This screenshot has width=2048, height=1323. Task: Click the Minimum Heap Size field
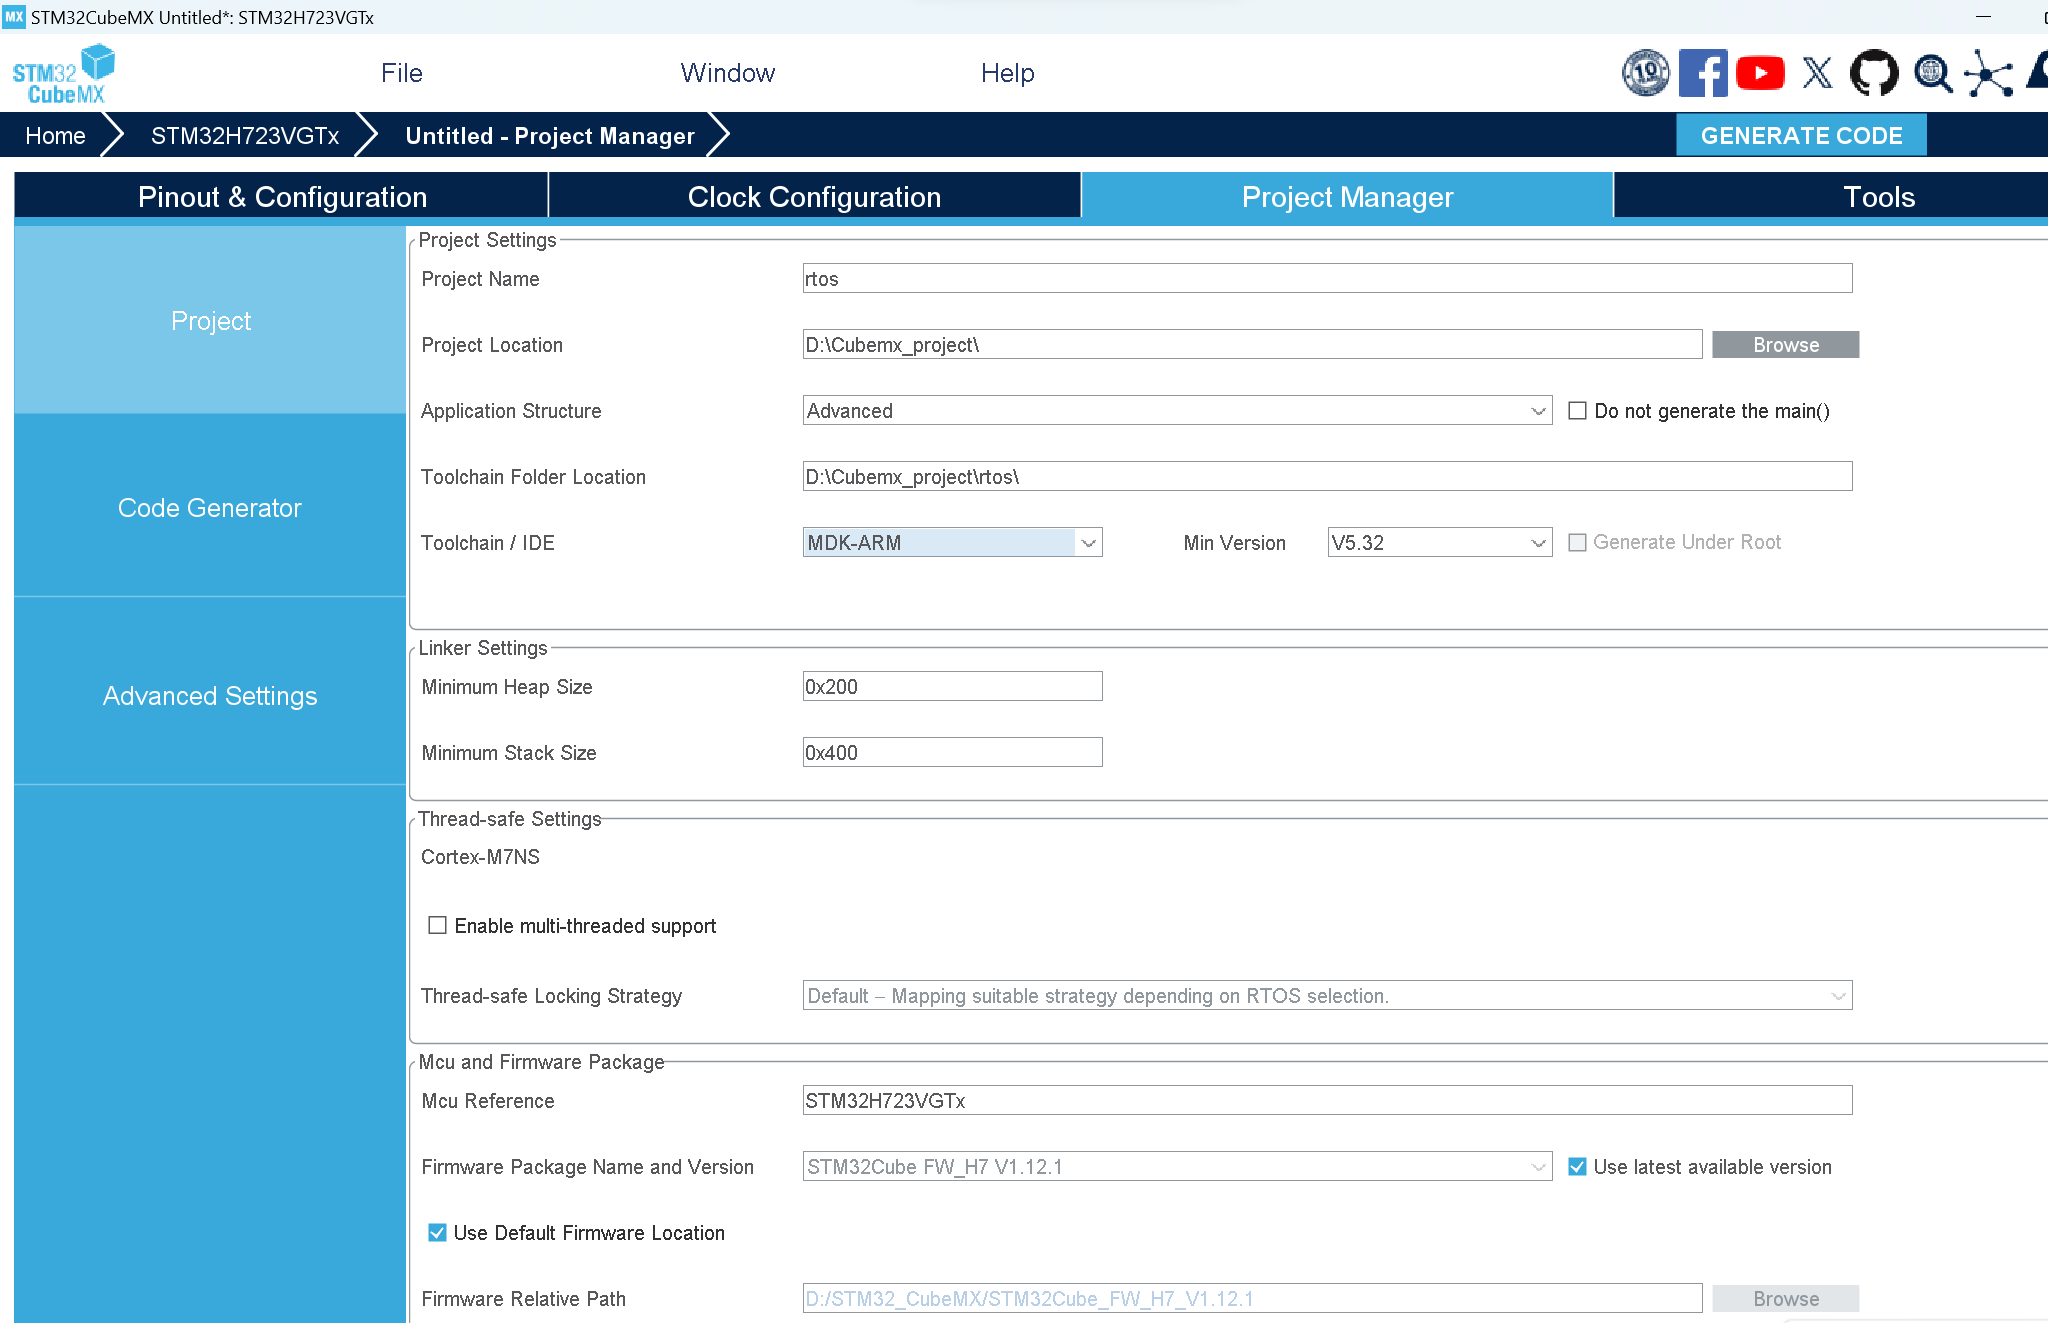pyautogui.click(x=951, y=687)
